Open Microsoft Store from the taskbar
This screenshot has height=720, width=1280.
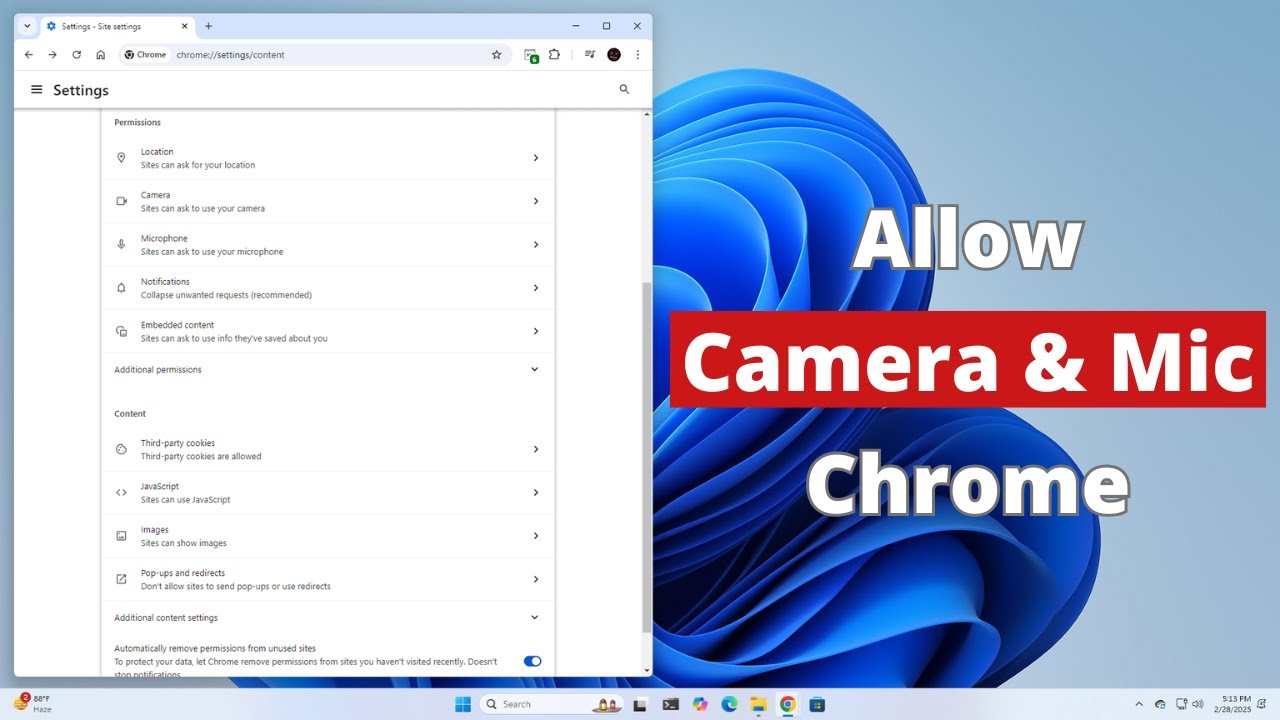pos(817,704)
